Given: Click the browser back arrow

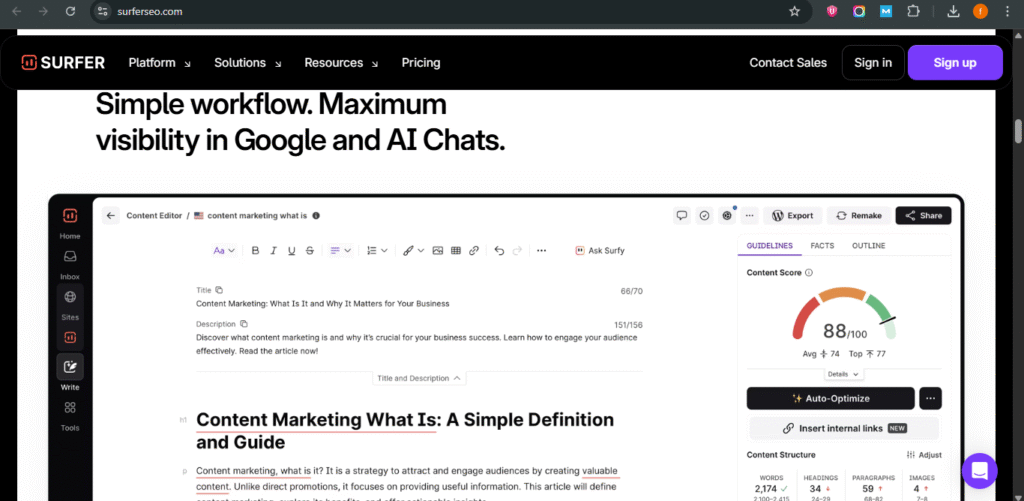Looking at the screenshot, I should pyautogui.click(x=16, y=11).
